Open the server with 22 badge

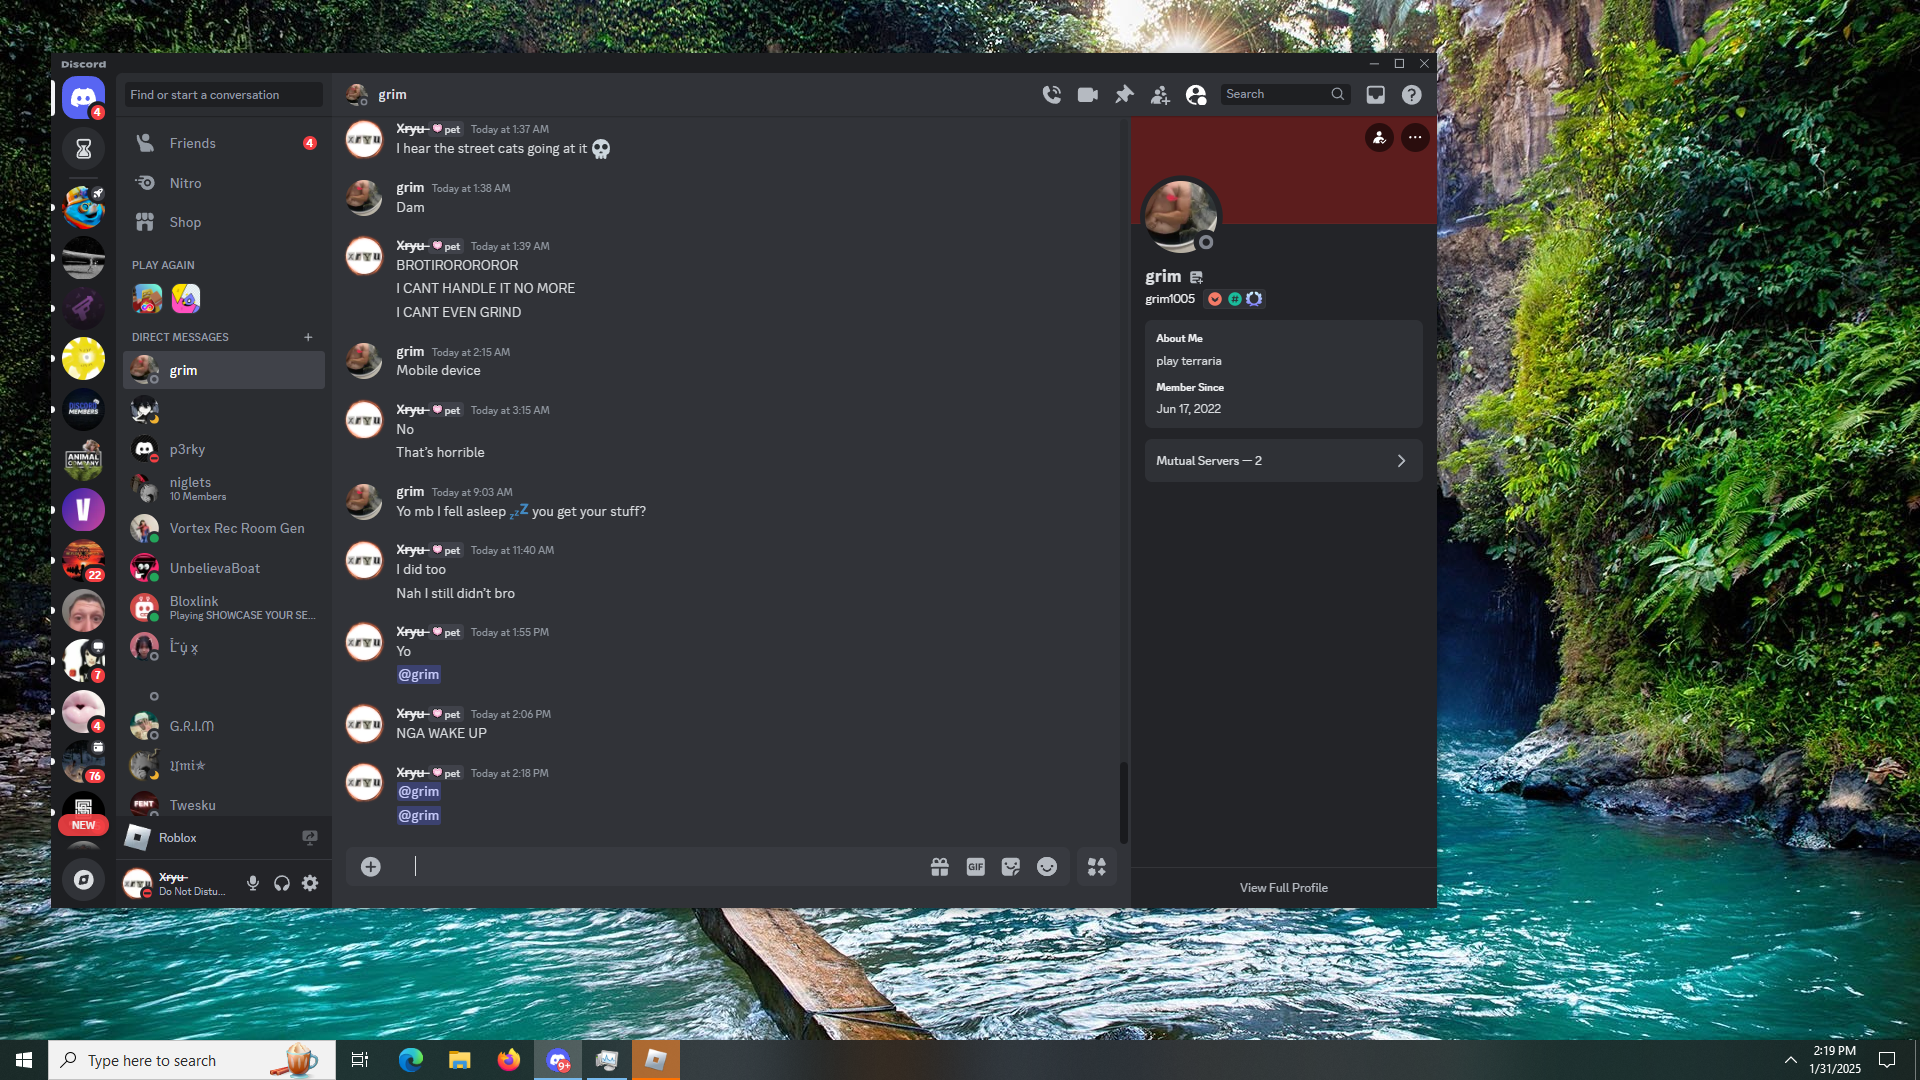point(83,561)
